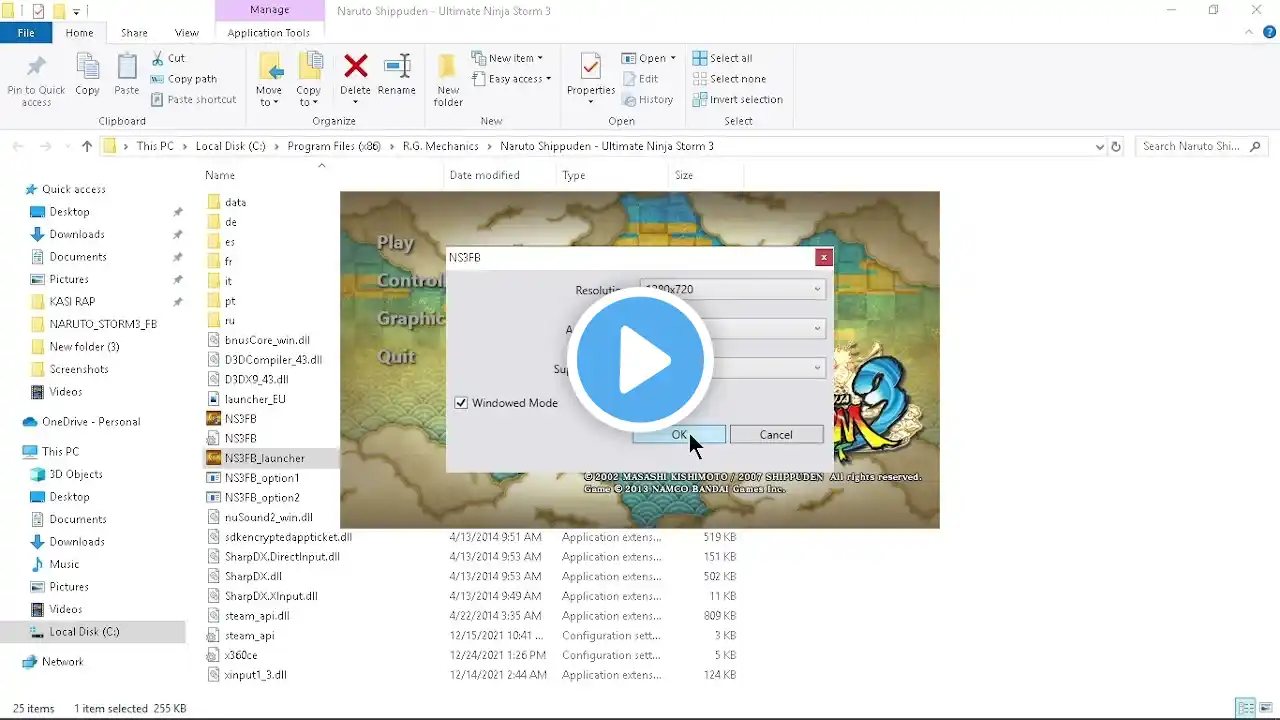The image size is (1280, 720).
Task: Expand the This PC tree node
Action: coord(12,452)
